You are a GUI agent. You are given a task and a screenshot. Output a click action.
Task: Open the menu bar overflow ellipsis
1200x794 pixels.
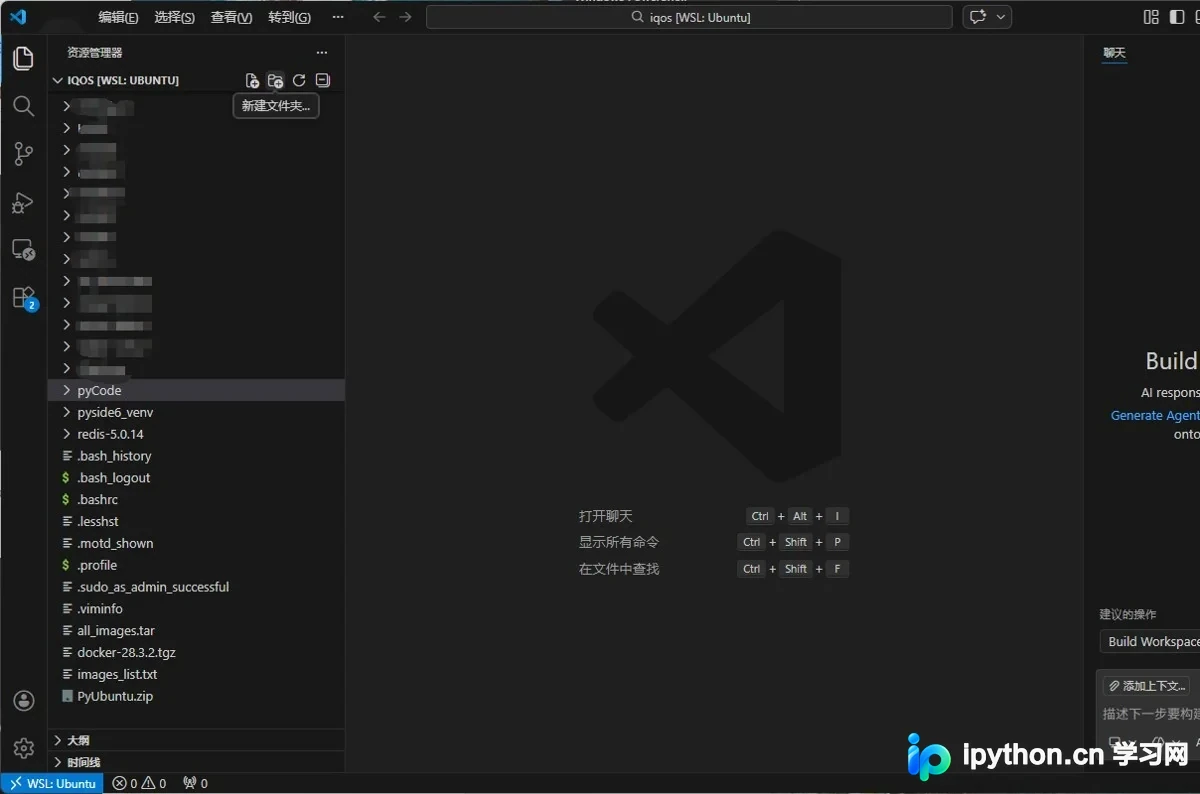point(337,17)
